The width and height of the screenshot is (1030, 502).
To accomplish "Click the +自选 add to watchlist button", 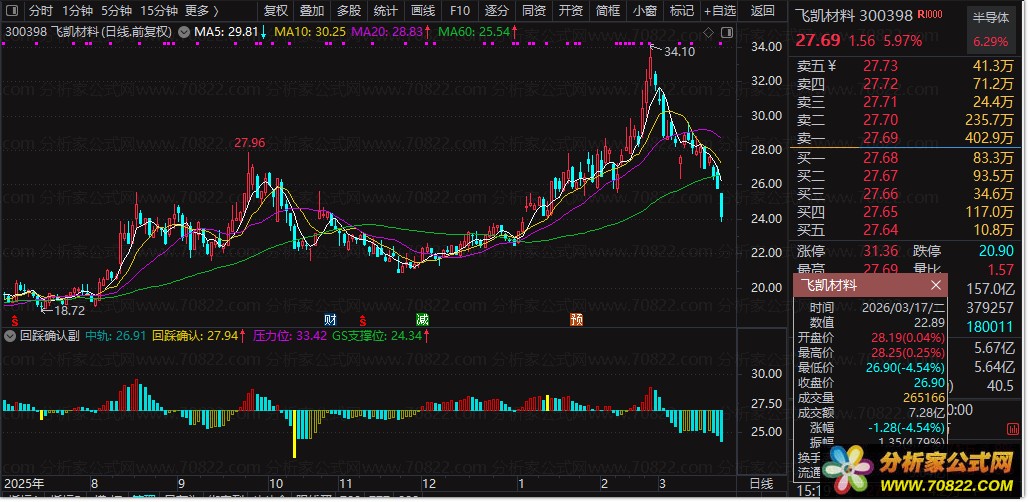I will pos(719,11).
